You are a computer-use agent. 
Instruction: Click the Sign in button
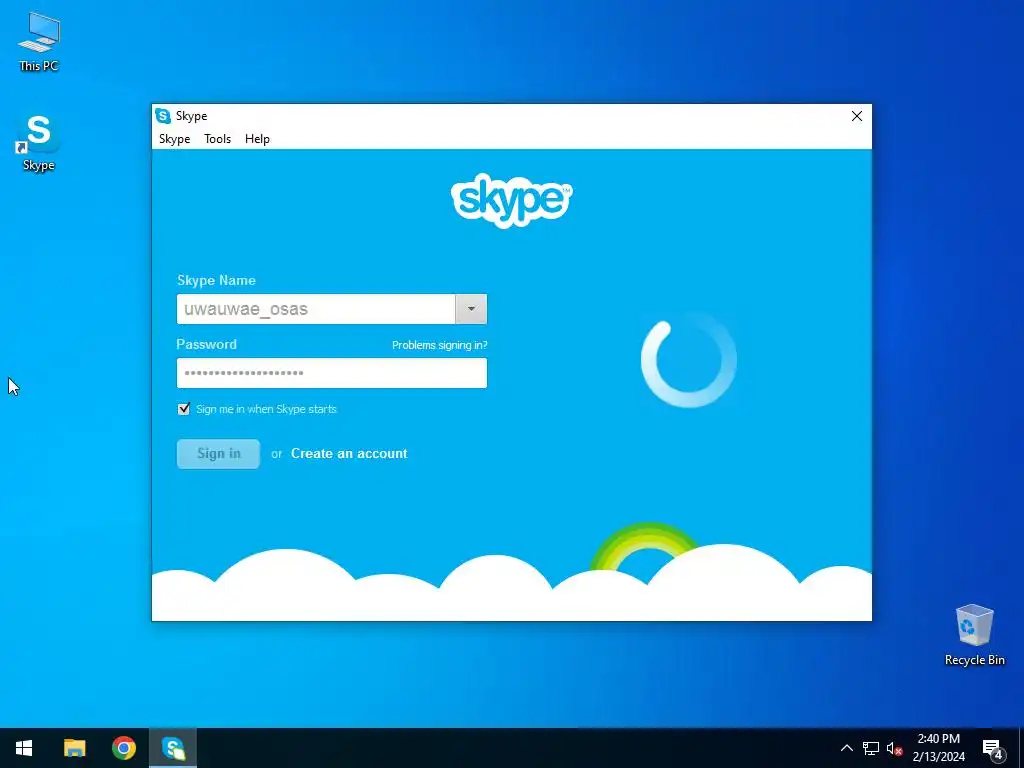[x=218, y=453]
